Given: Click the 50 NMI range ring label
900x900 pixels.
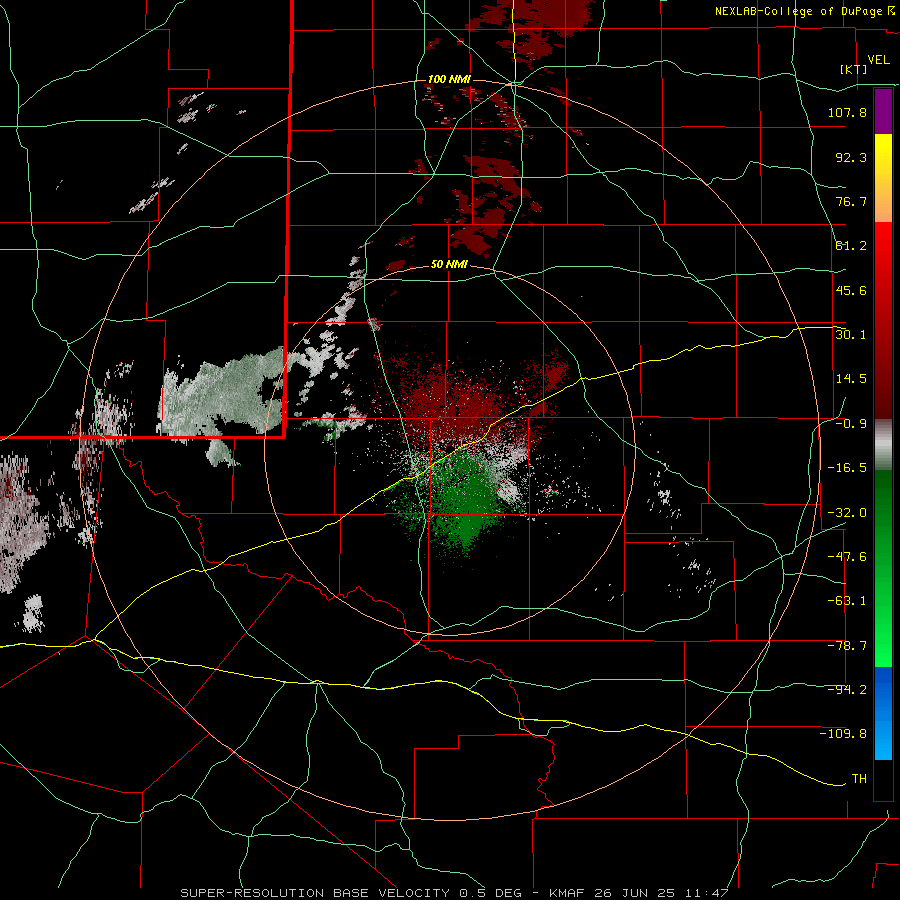Looking at the screenshot, I should 449,264.
